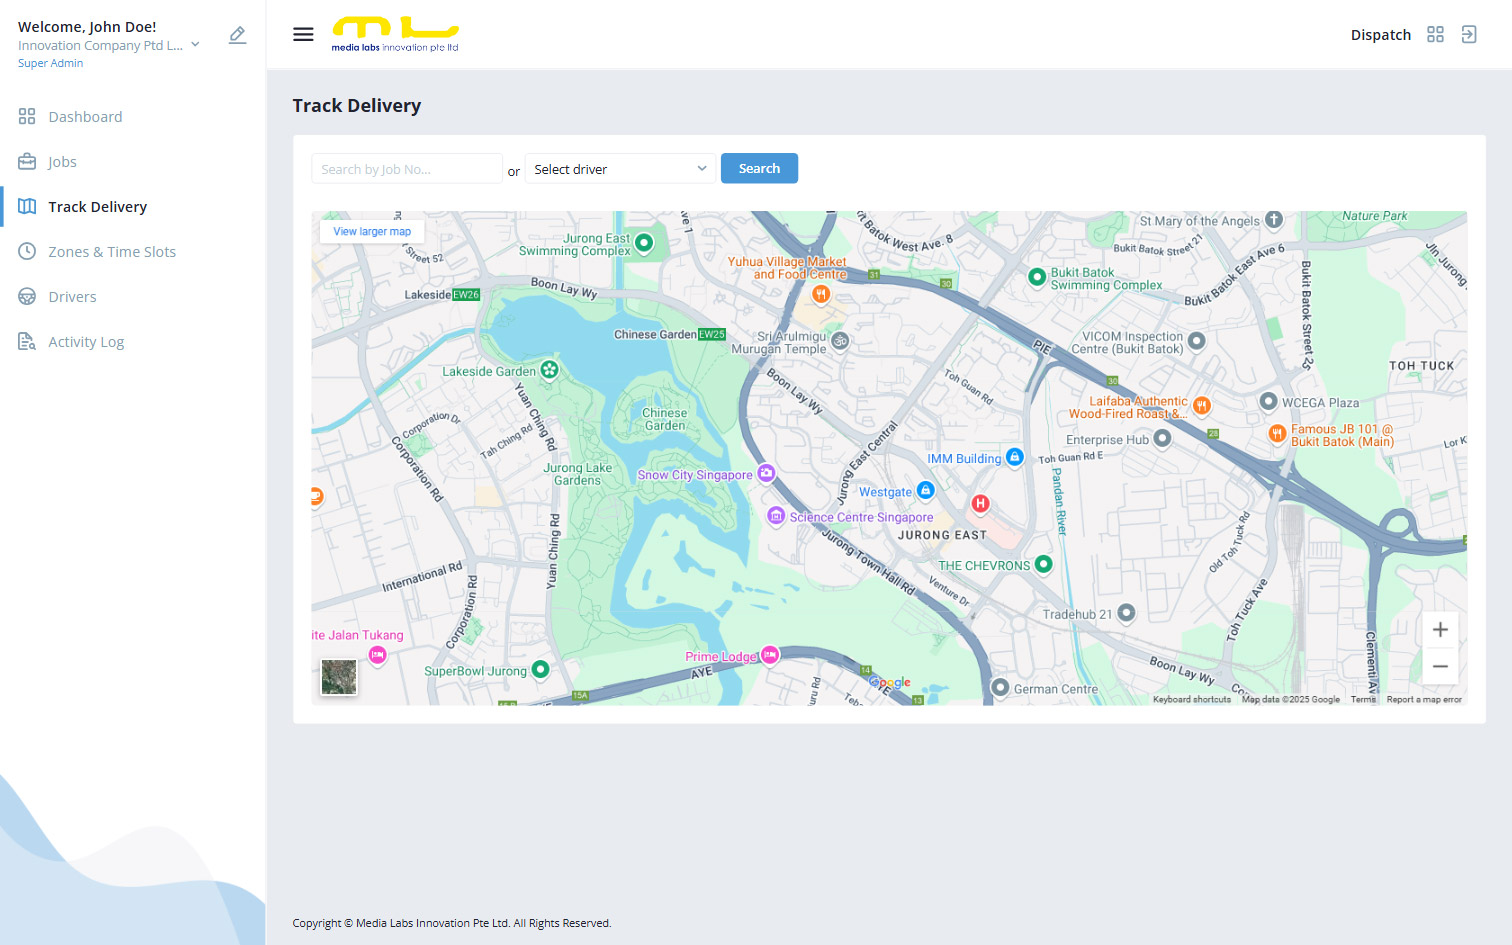
Task: Click the Science Centre Singapore marker
Action: point(776,515)
